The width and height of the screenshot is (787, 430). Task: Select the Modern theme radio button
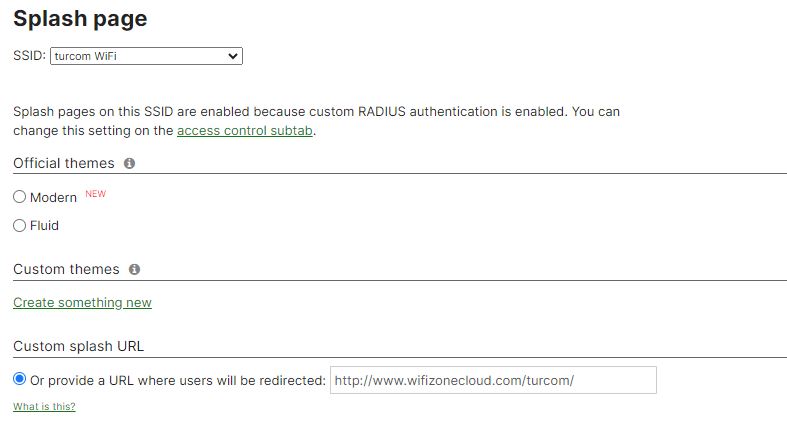point(19,197)
